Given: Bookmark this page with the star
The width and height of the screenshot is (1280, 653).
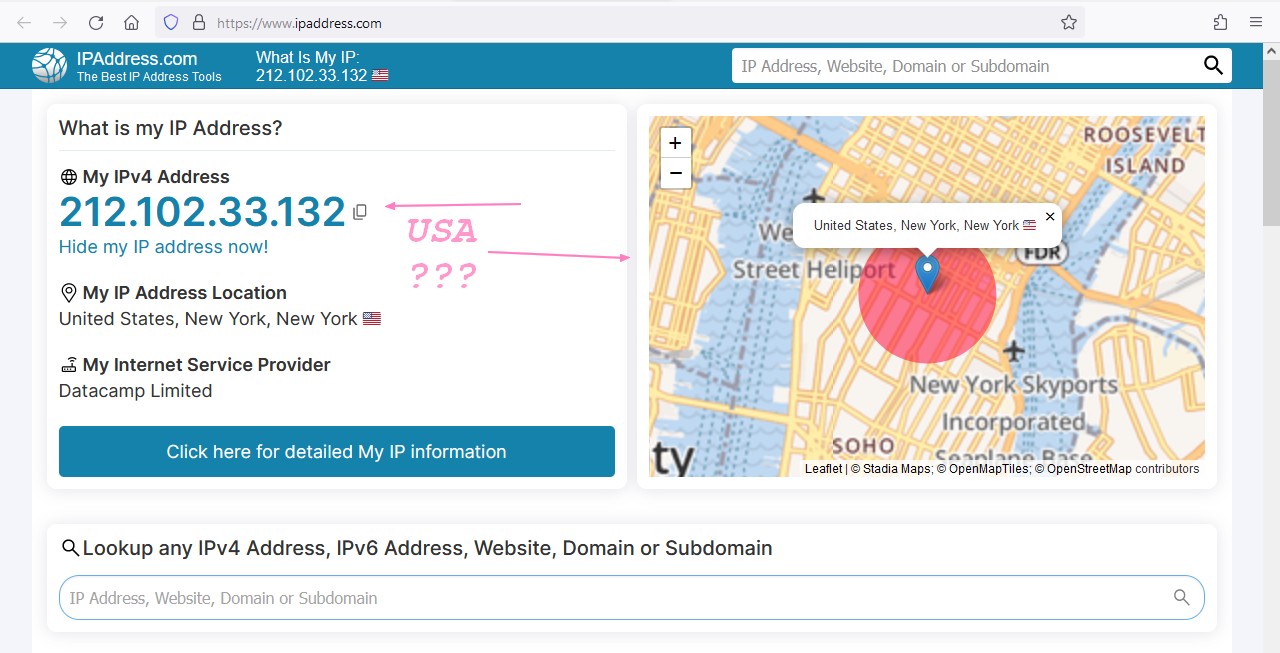Looking at the screenshot, I should click(x=1069, y=22).
